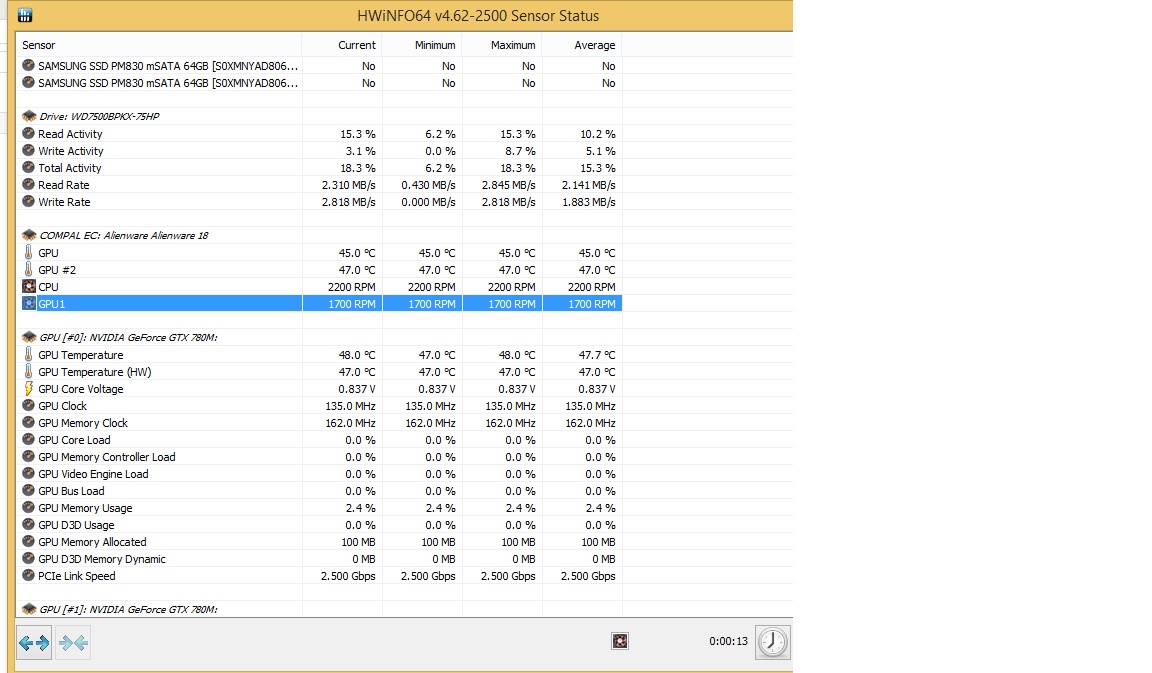The image size is (1152, 673).
Task: Sort by the Sensor column header
Action: click(159, 45)
